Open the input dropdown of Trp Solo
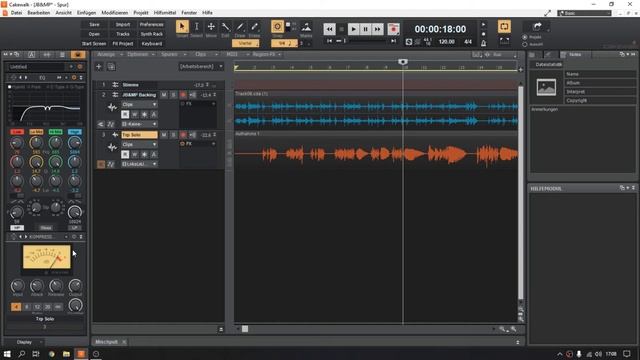Image resolution: width=640 pixels, height=360 pixels. coord(139,164)
